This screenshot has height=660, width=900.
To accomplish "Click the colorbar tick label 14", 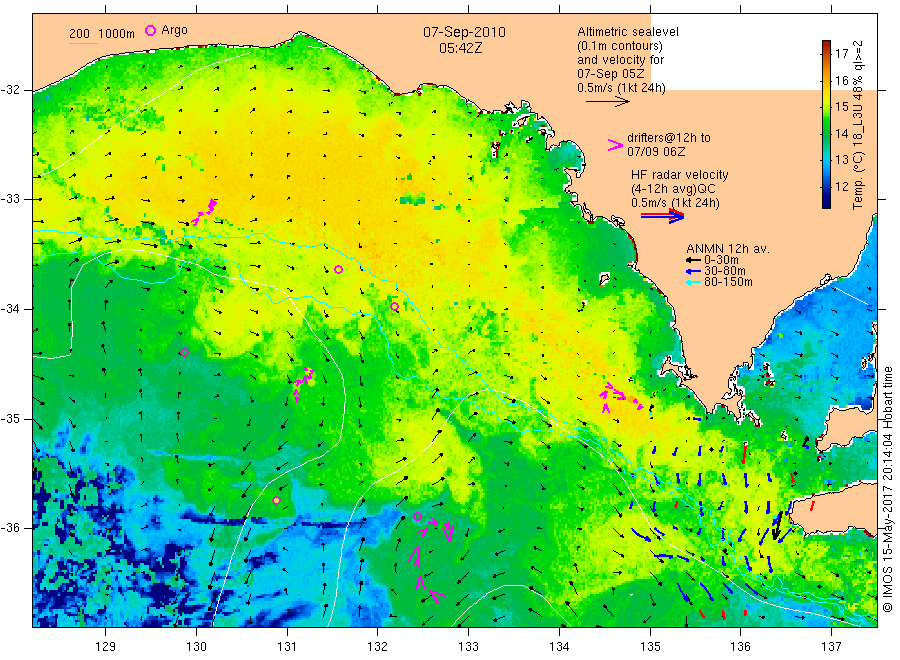I will pos(841,134).
